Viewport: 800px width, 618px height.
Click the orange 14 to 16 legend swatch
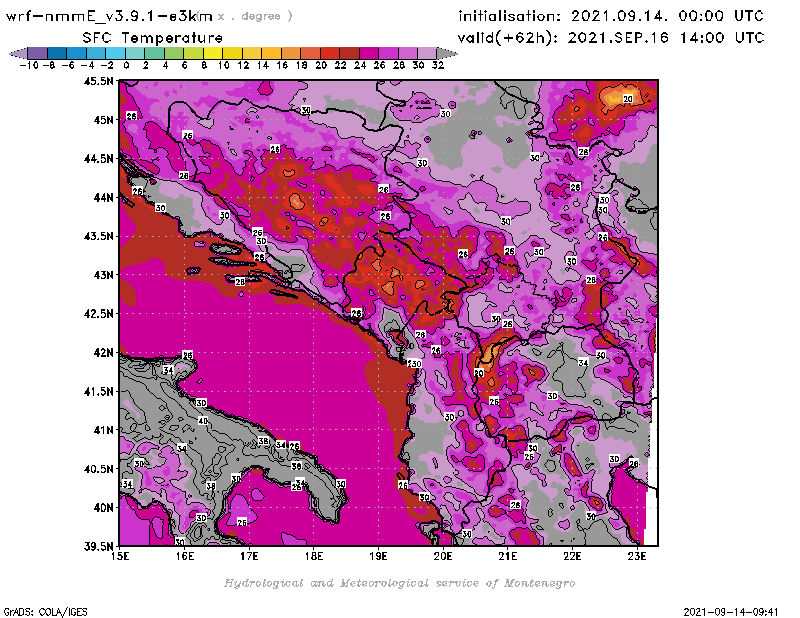point(271,53)
